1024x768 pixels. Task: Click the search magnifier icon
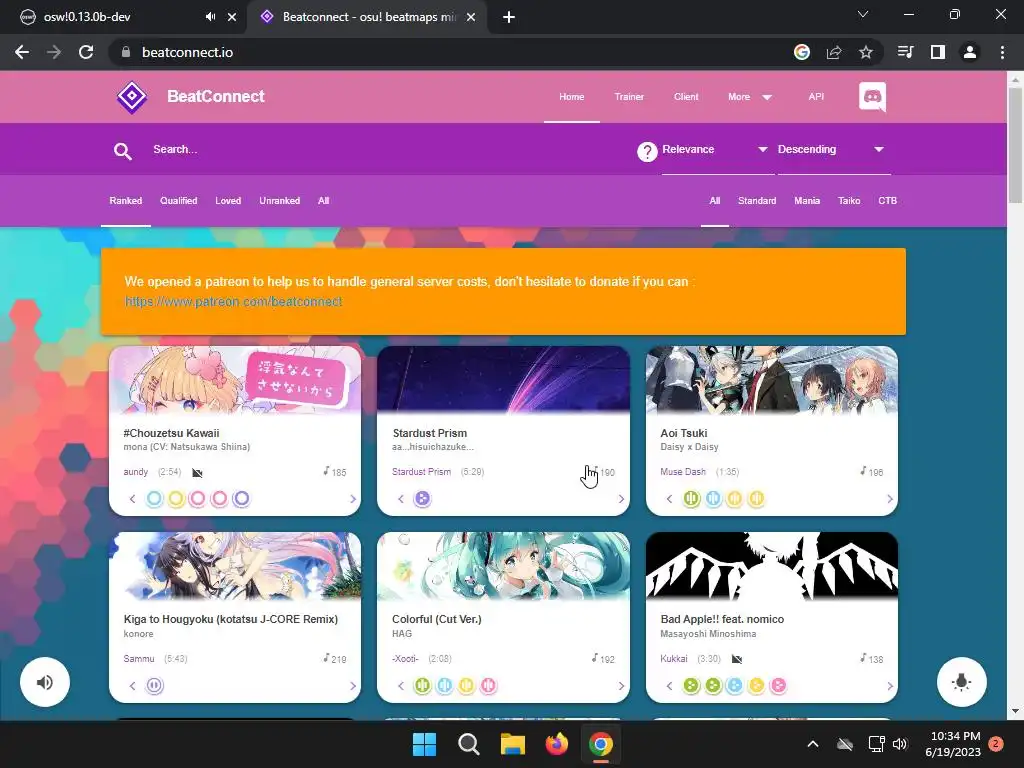click(x=123, y=151)
